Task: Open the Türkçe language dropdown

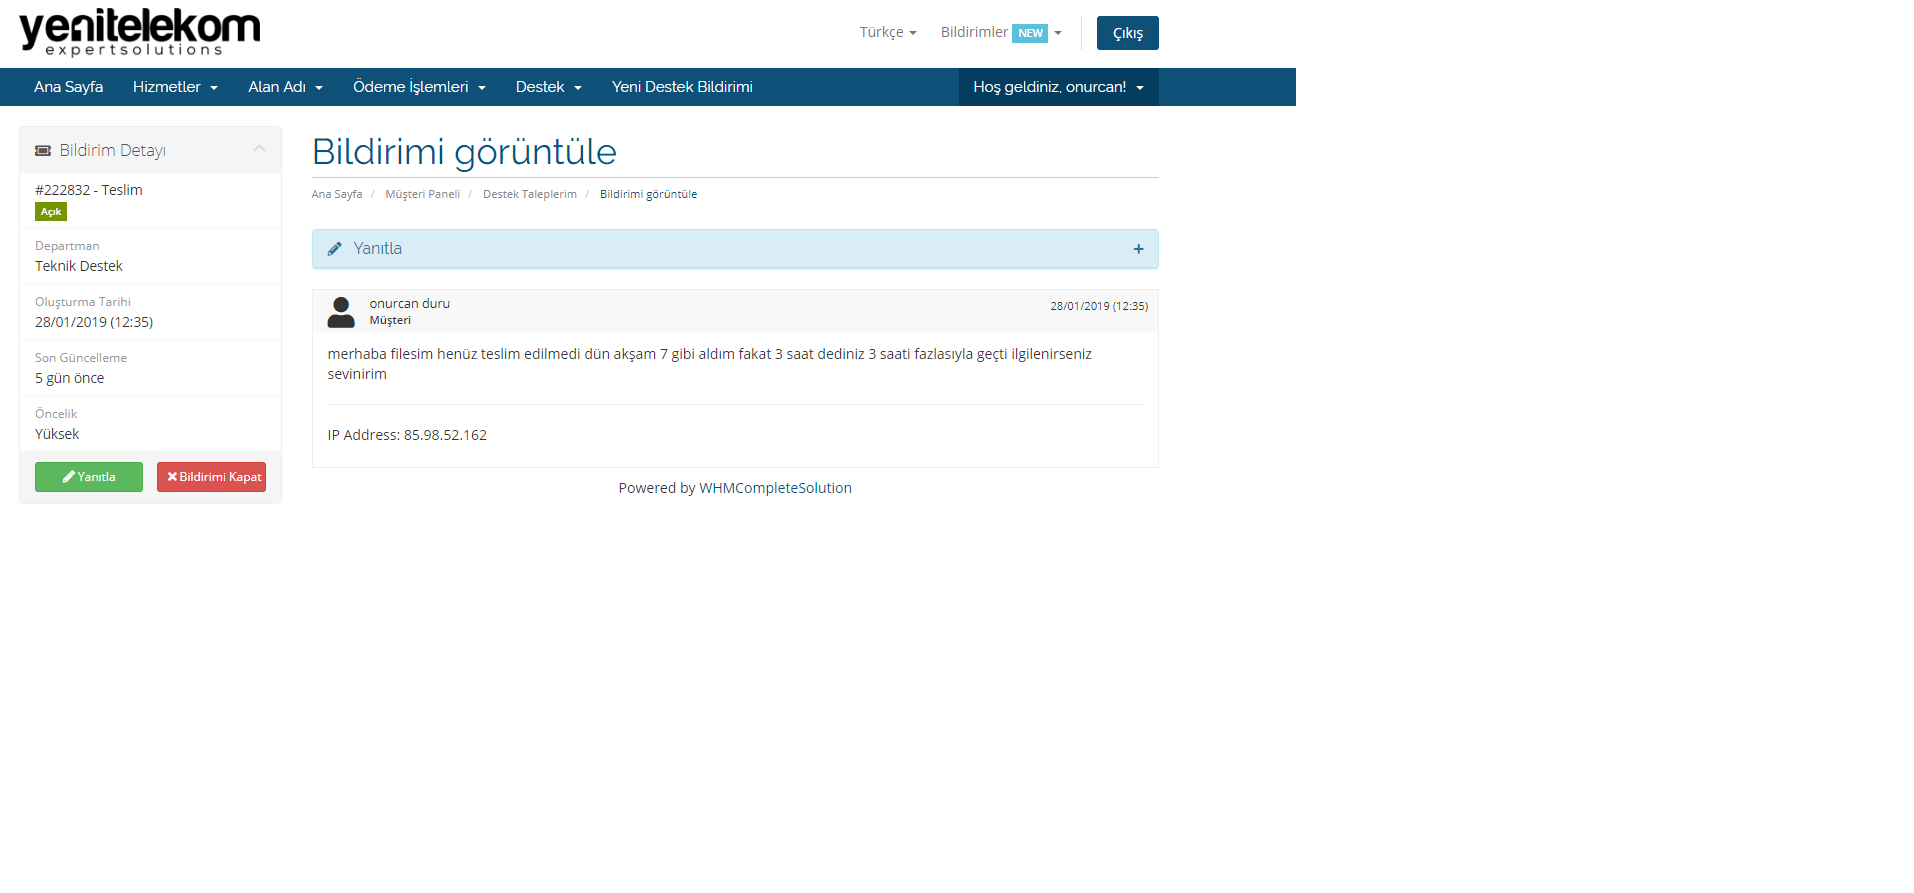Action: point(888,32)
